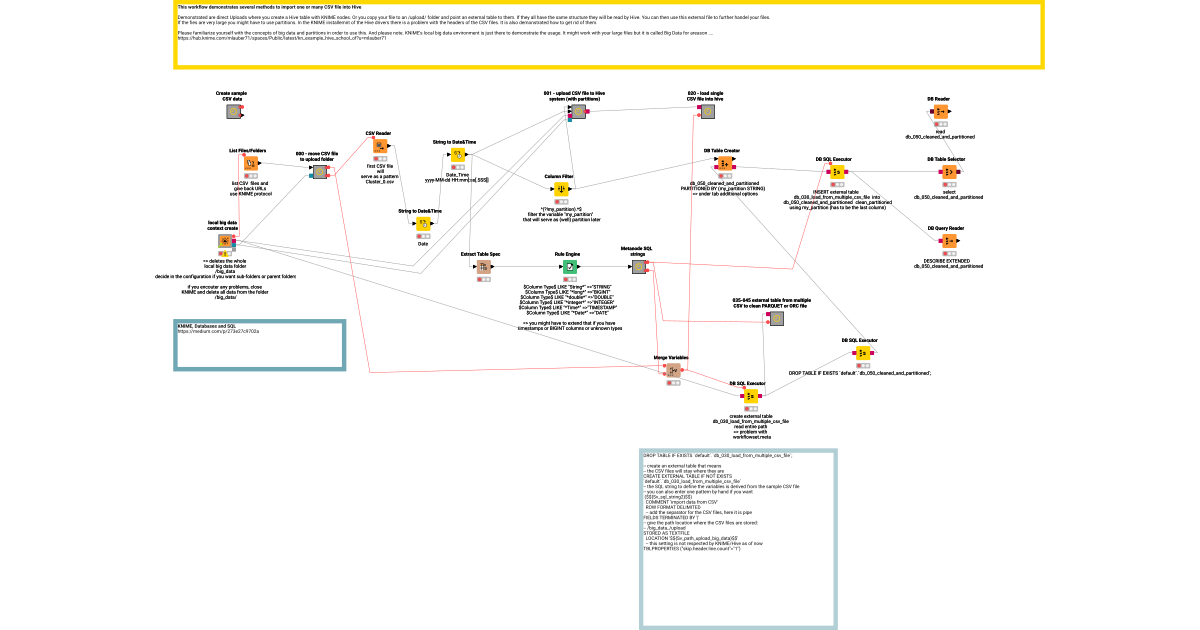
Task: Open the medium.com link in blue annotation
Action: (218, 331)
